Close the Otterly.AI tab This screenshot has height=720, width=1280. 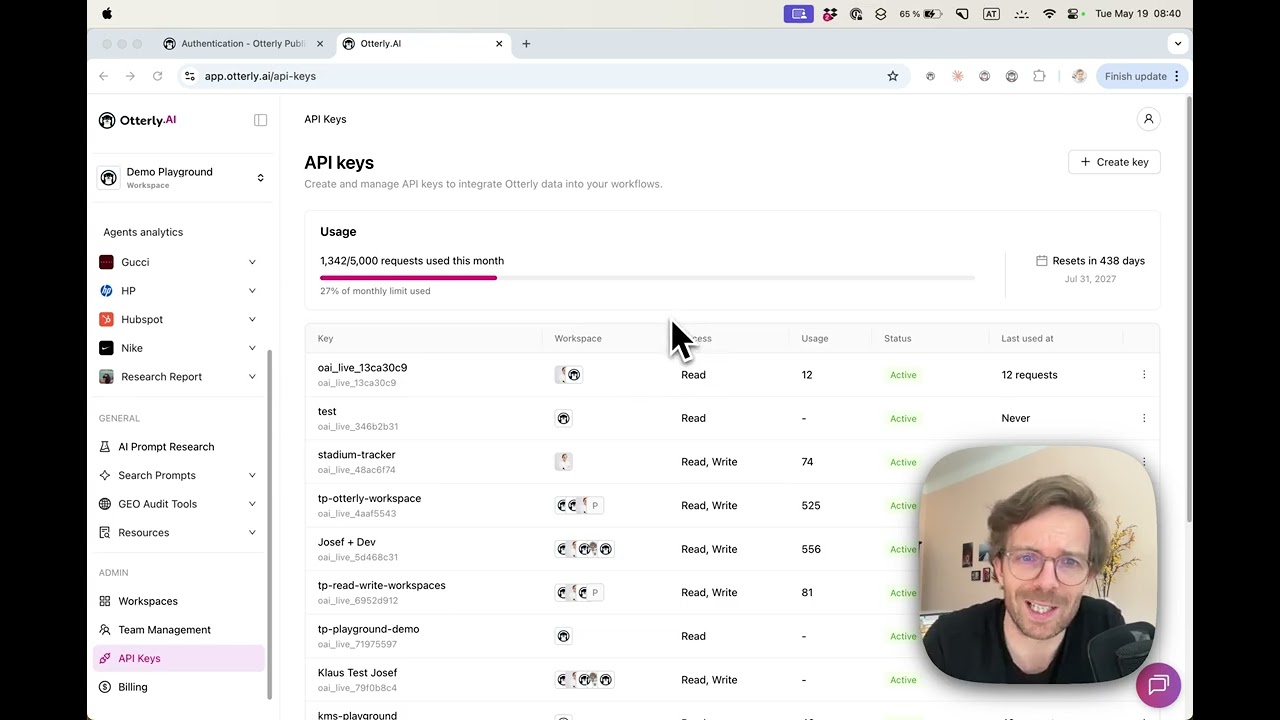[x=499, y=44]
